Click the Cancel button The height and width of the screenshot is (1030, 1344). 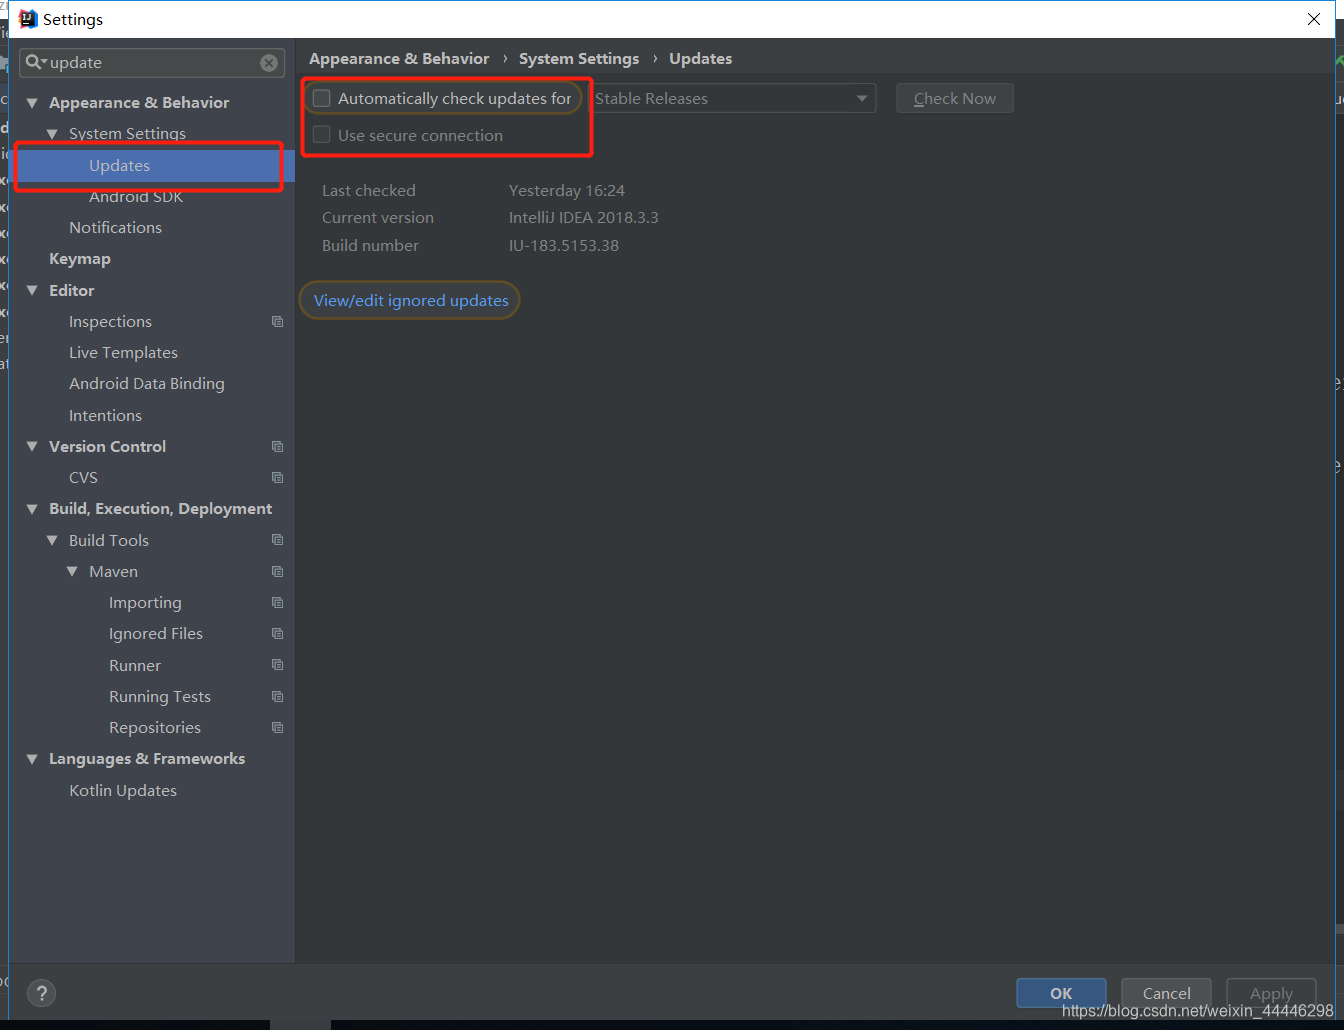point(1166,993)
